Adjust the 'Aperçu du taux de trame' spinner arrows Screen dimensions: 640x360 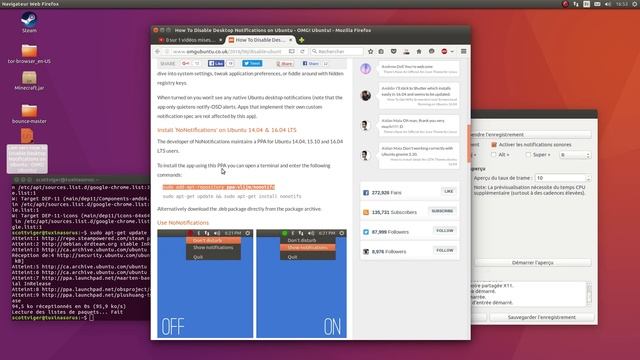pyautogui.click(x=588, y=178)
